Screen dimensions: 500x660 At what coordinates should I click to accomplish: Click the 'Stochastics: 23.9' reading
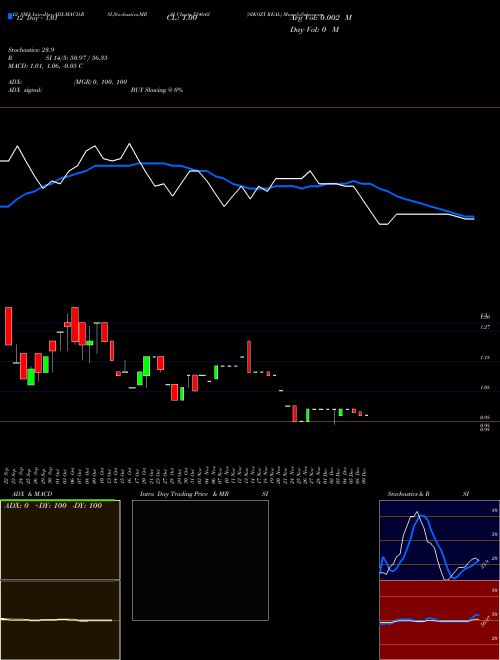pos(31,50)
